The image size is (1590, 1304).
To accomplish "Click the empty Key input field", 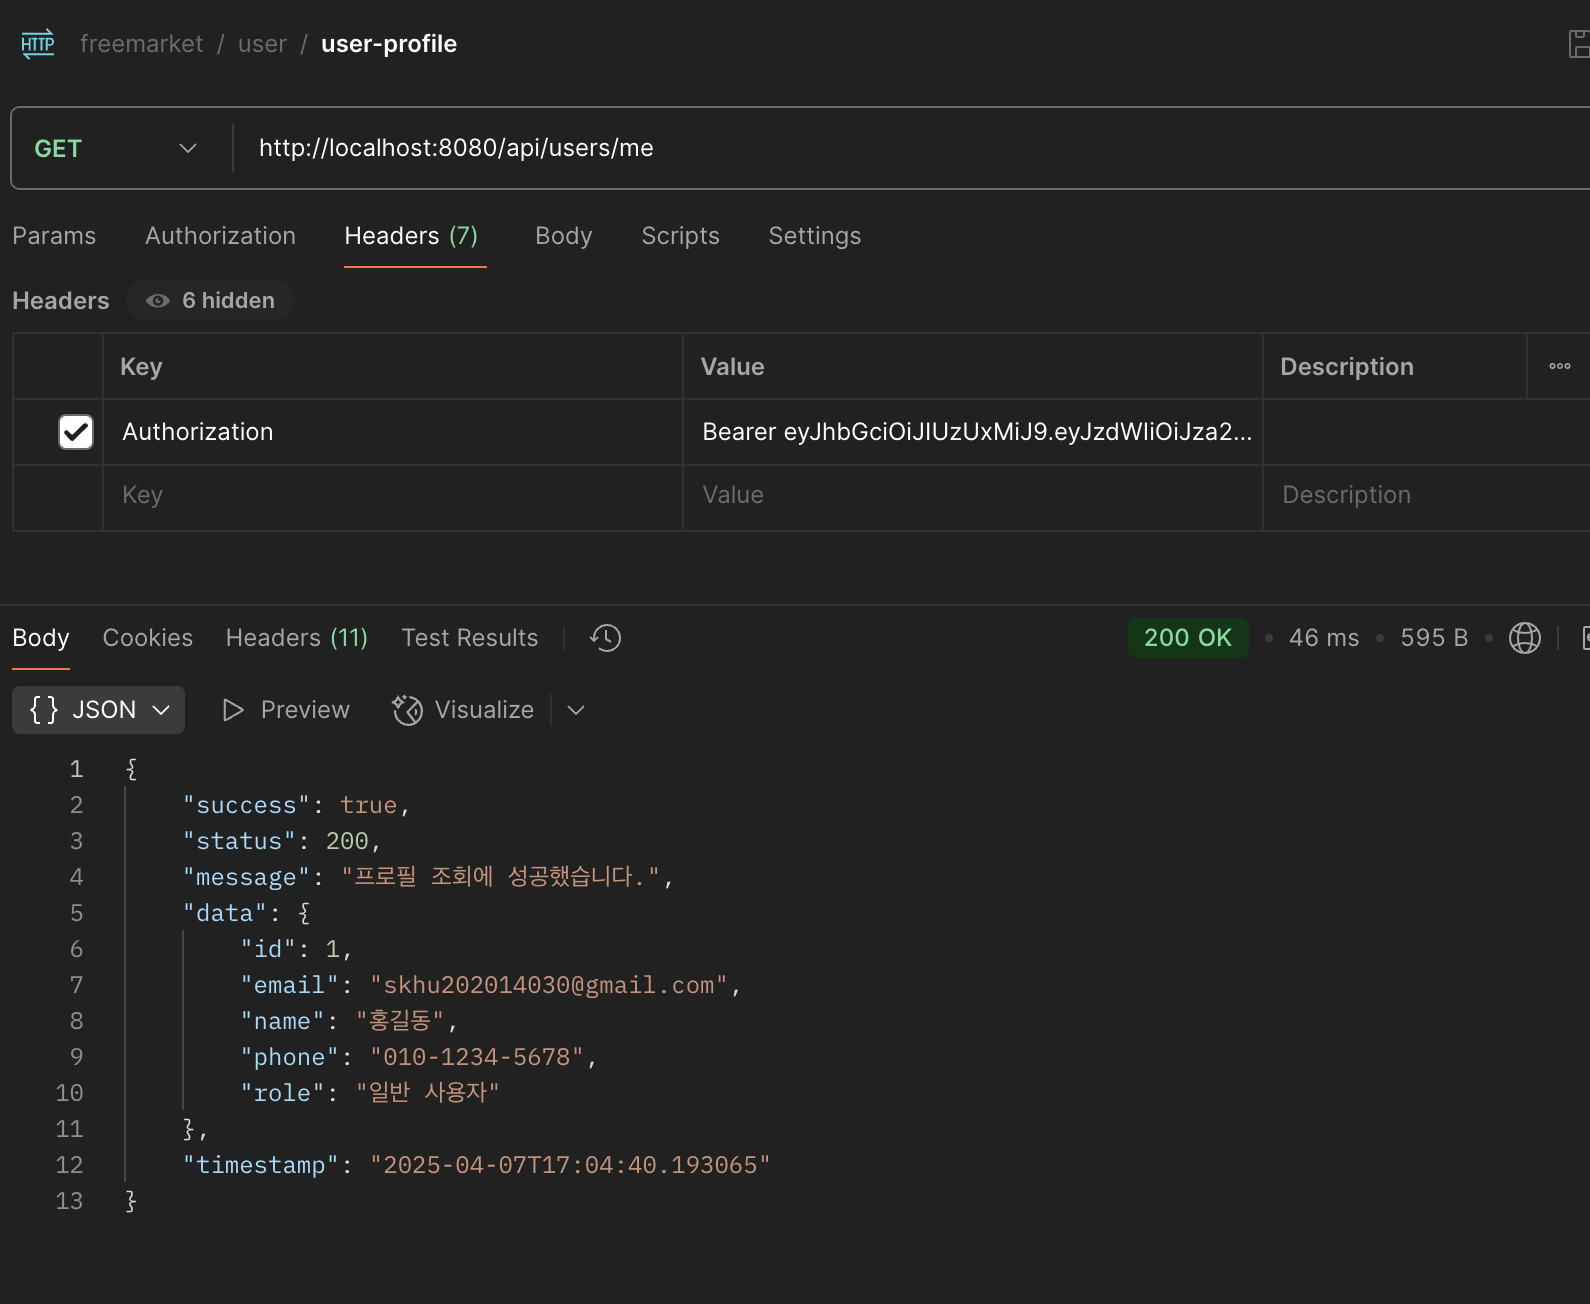I will [390, 495].
